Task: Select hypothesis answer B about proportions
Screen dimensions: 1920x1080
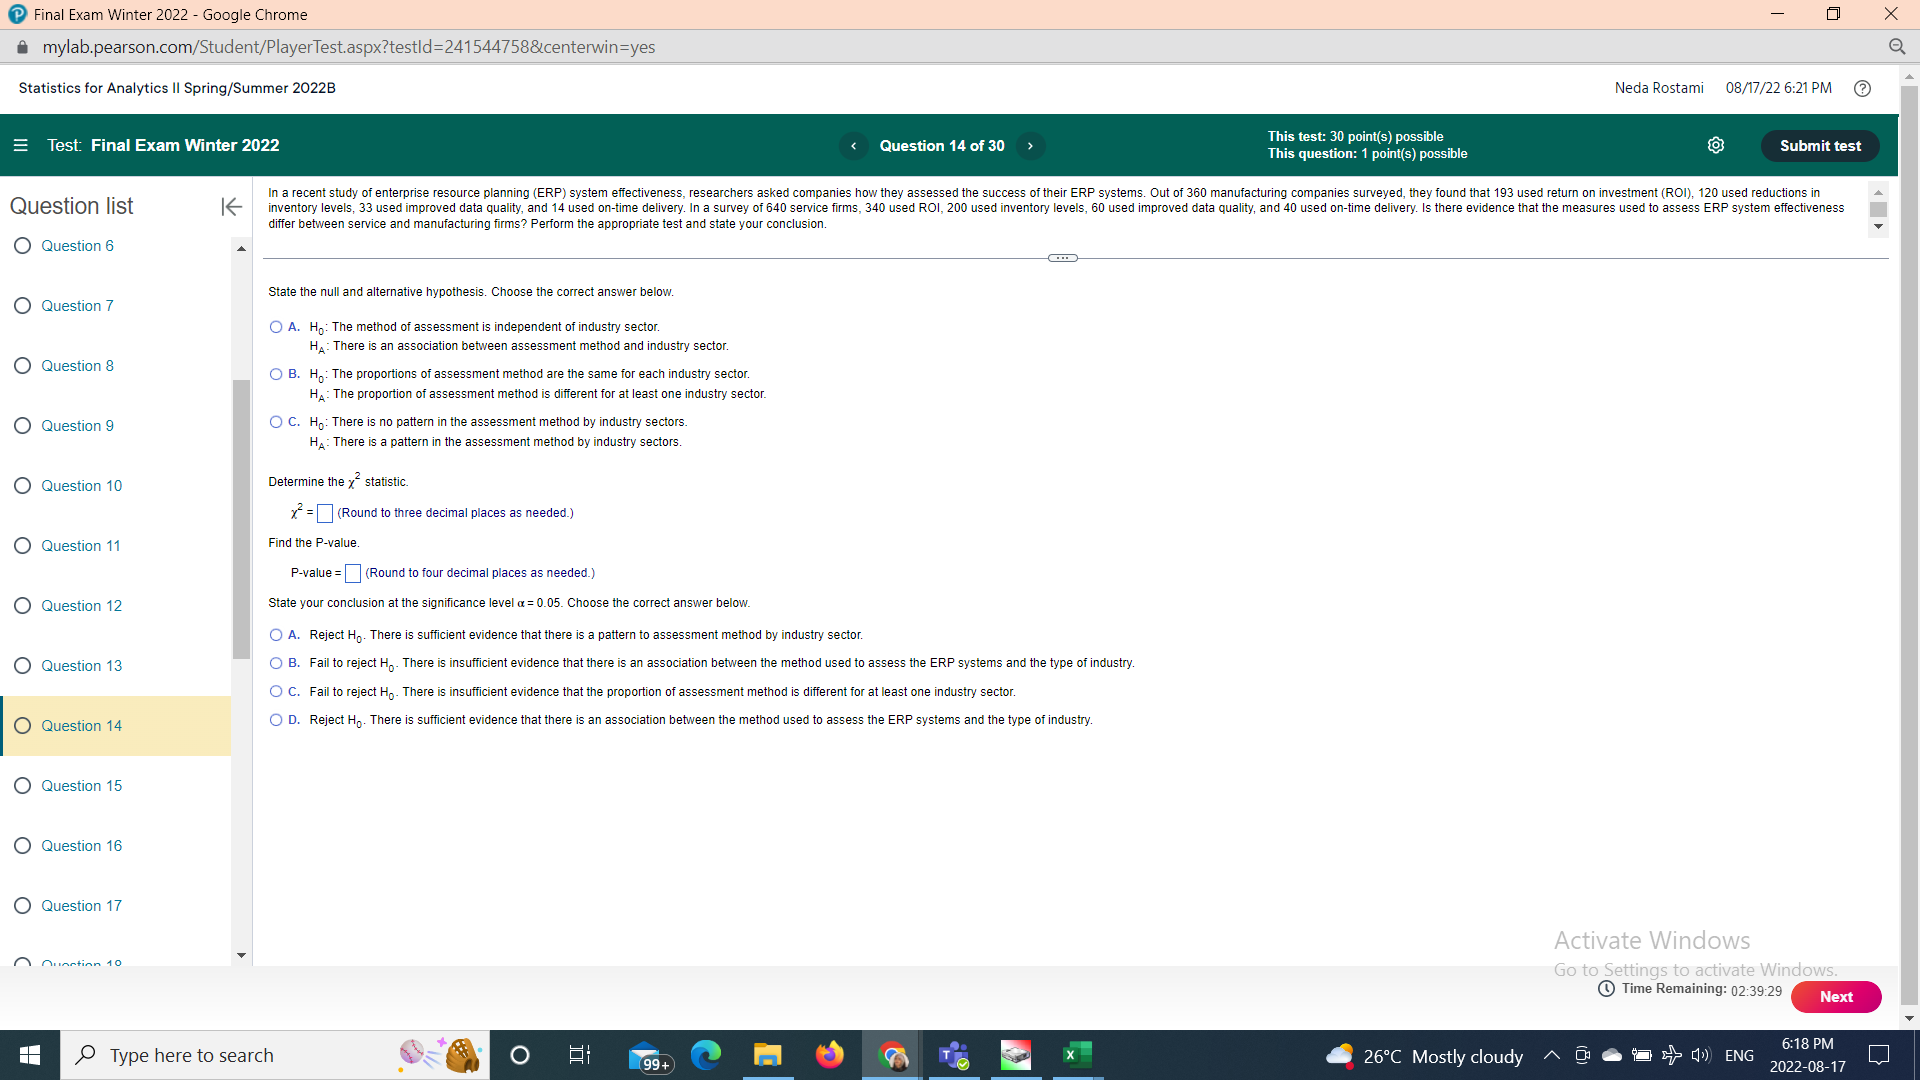Action: [275, 374]
